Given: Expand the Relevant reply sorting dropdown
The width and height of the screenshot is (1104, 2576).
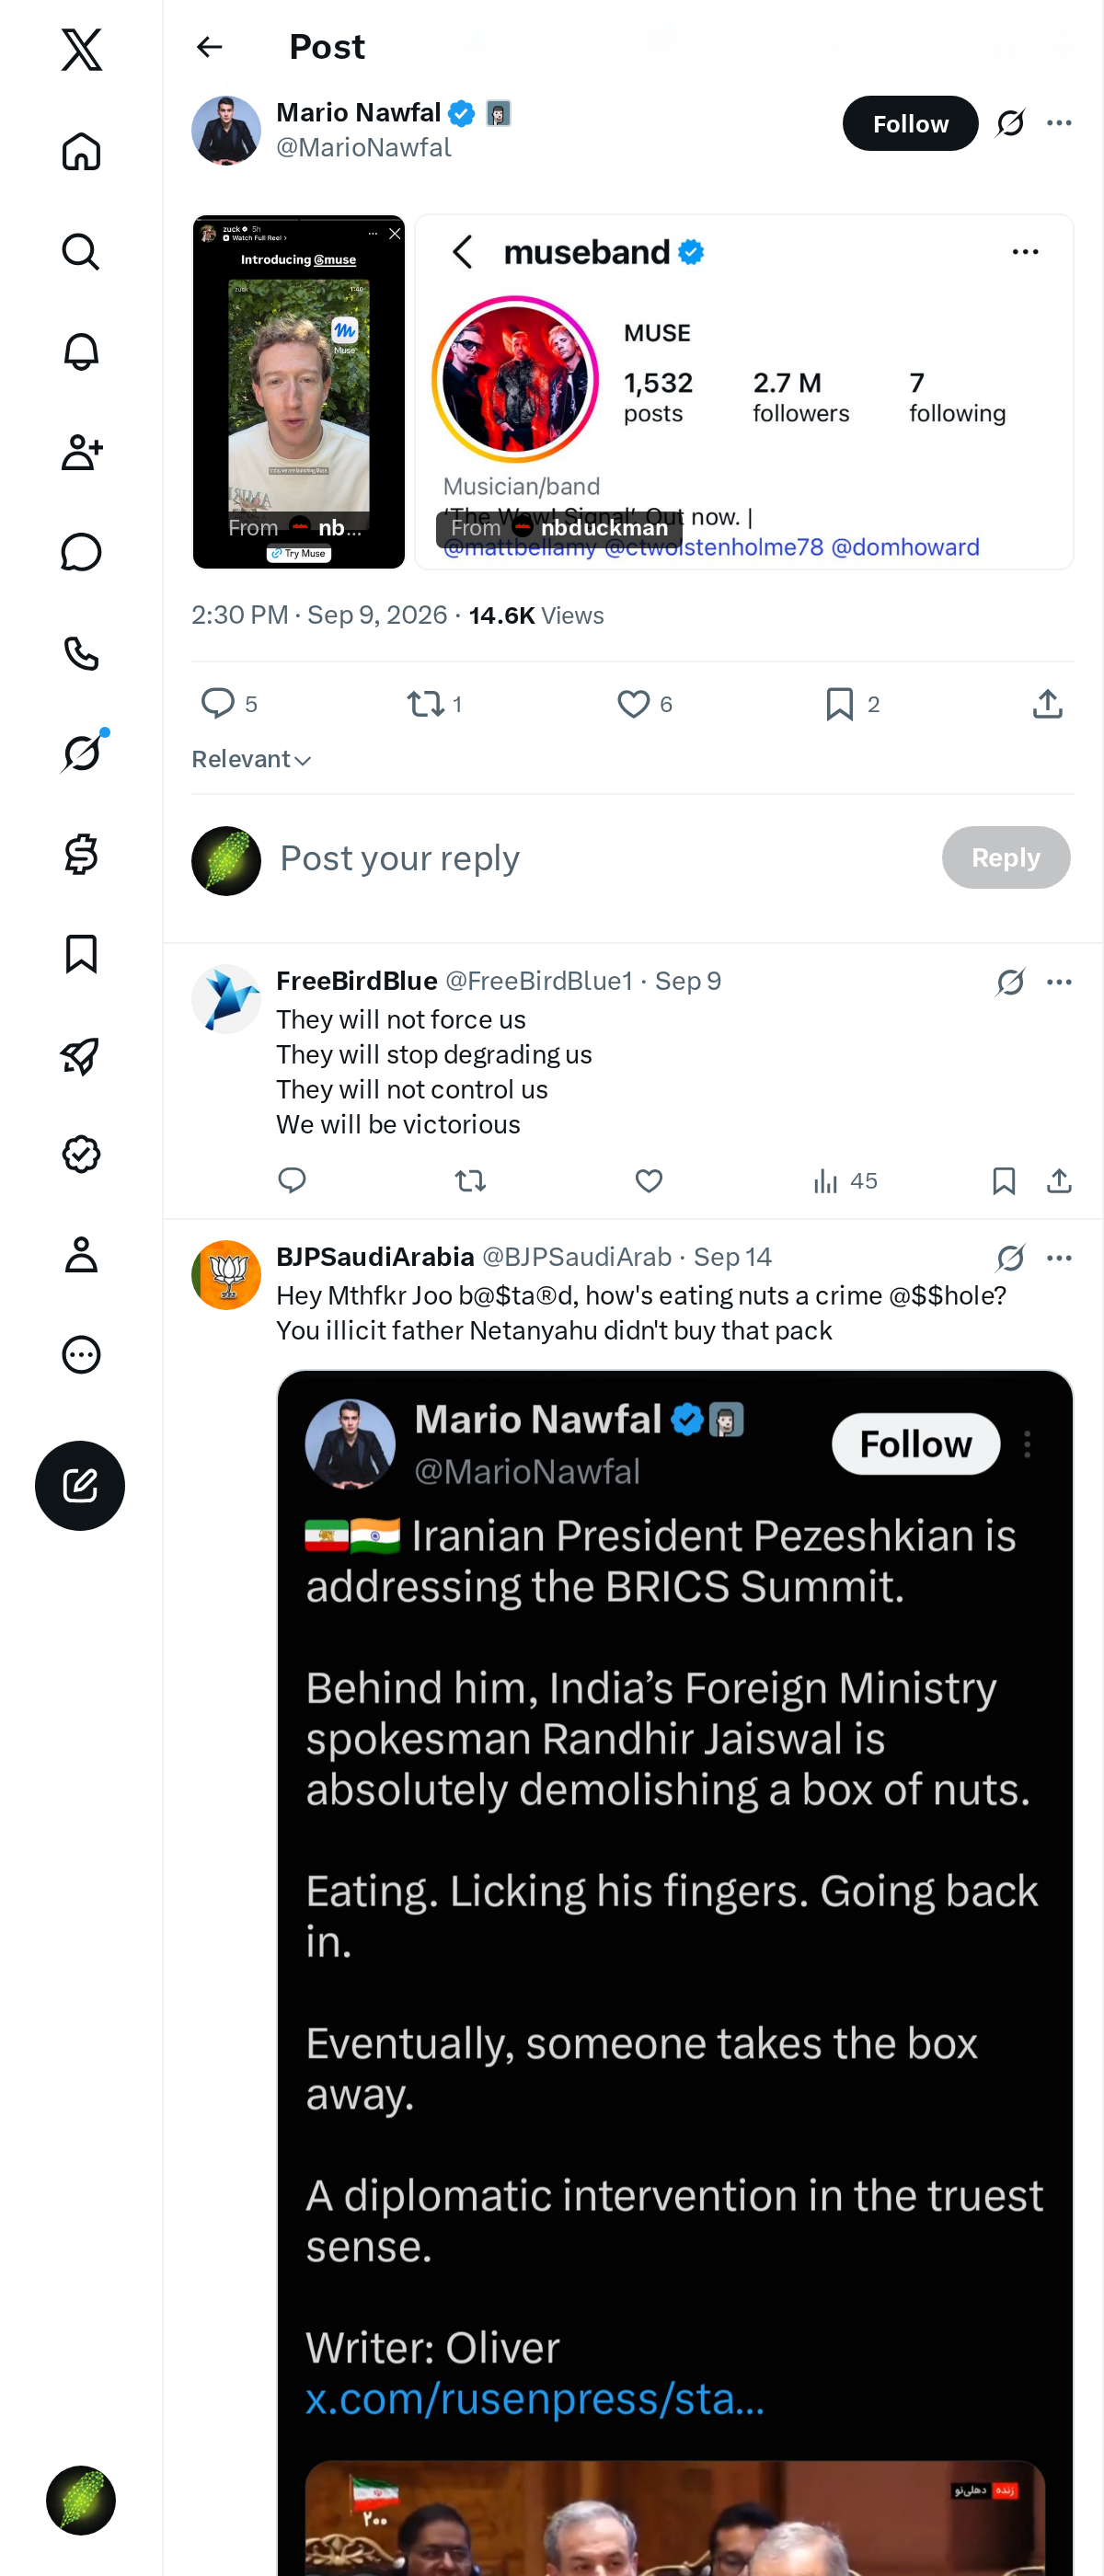Looking at the screenshot, I should (251, 759).
